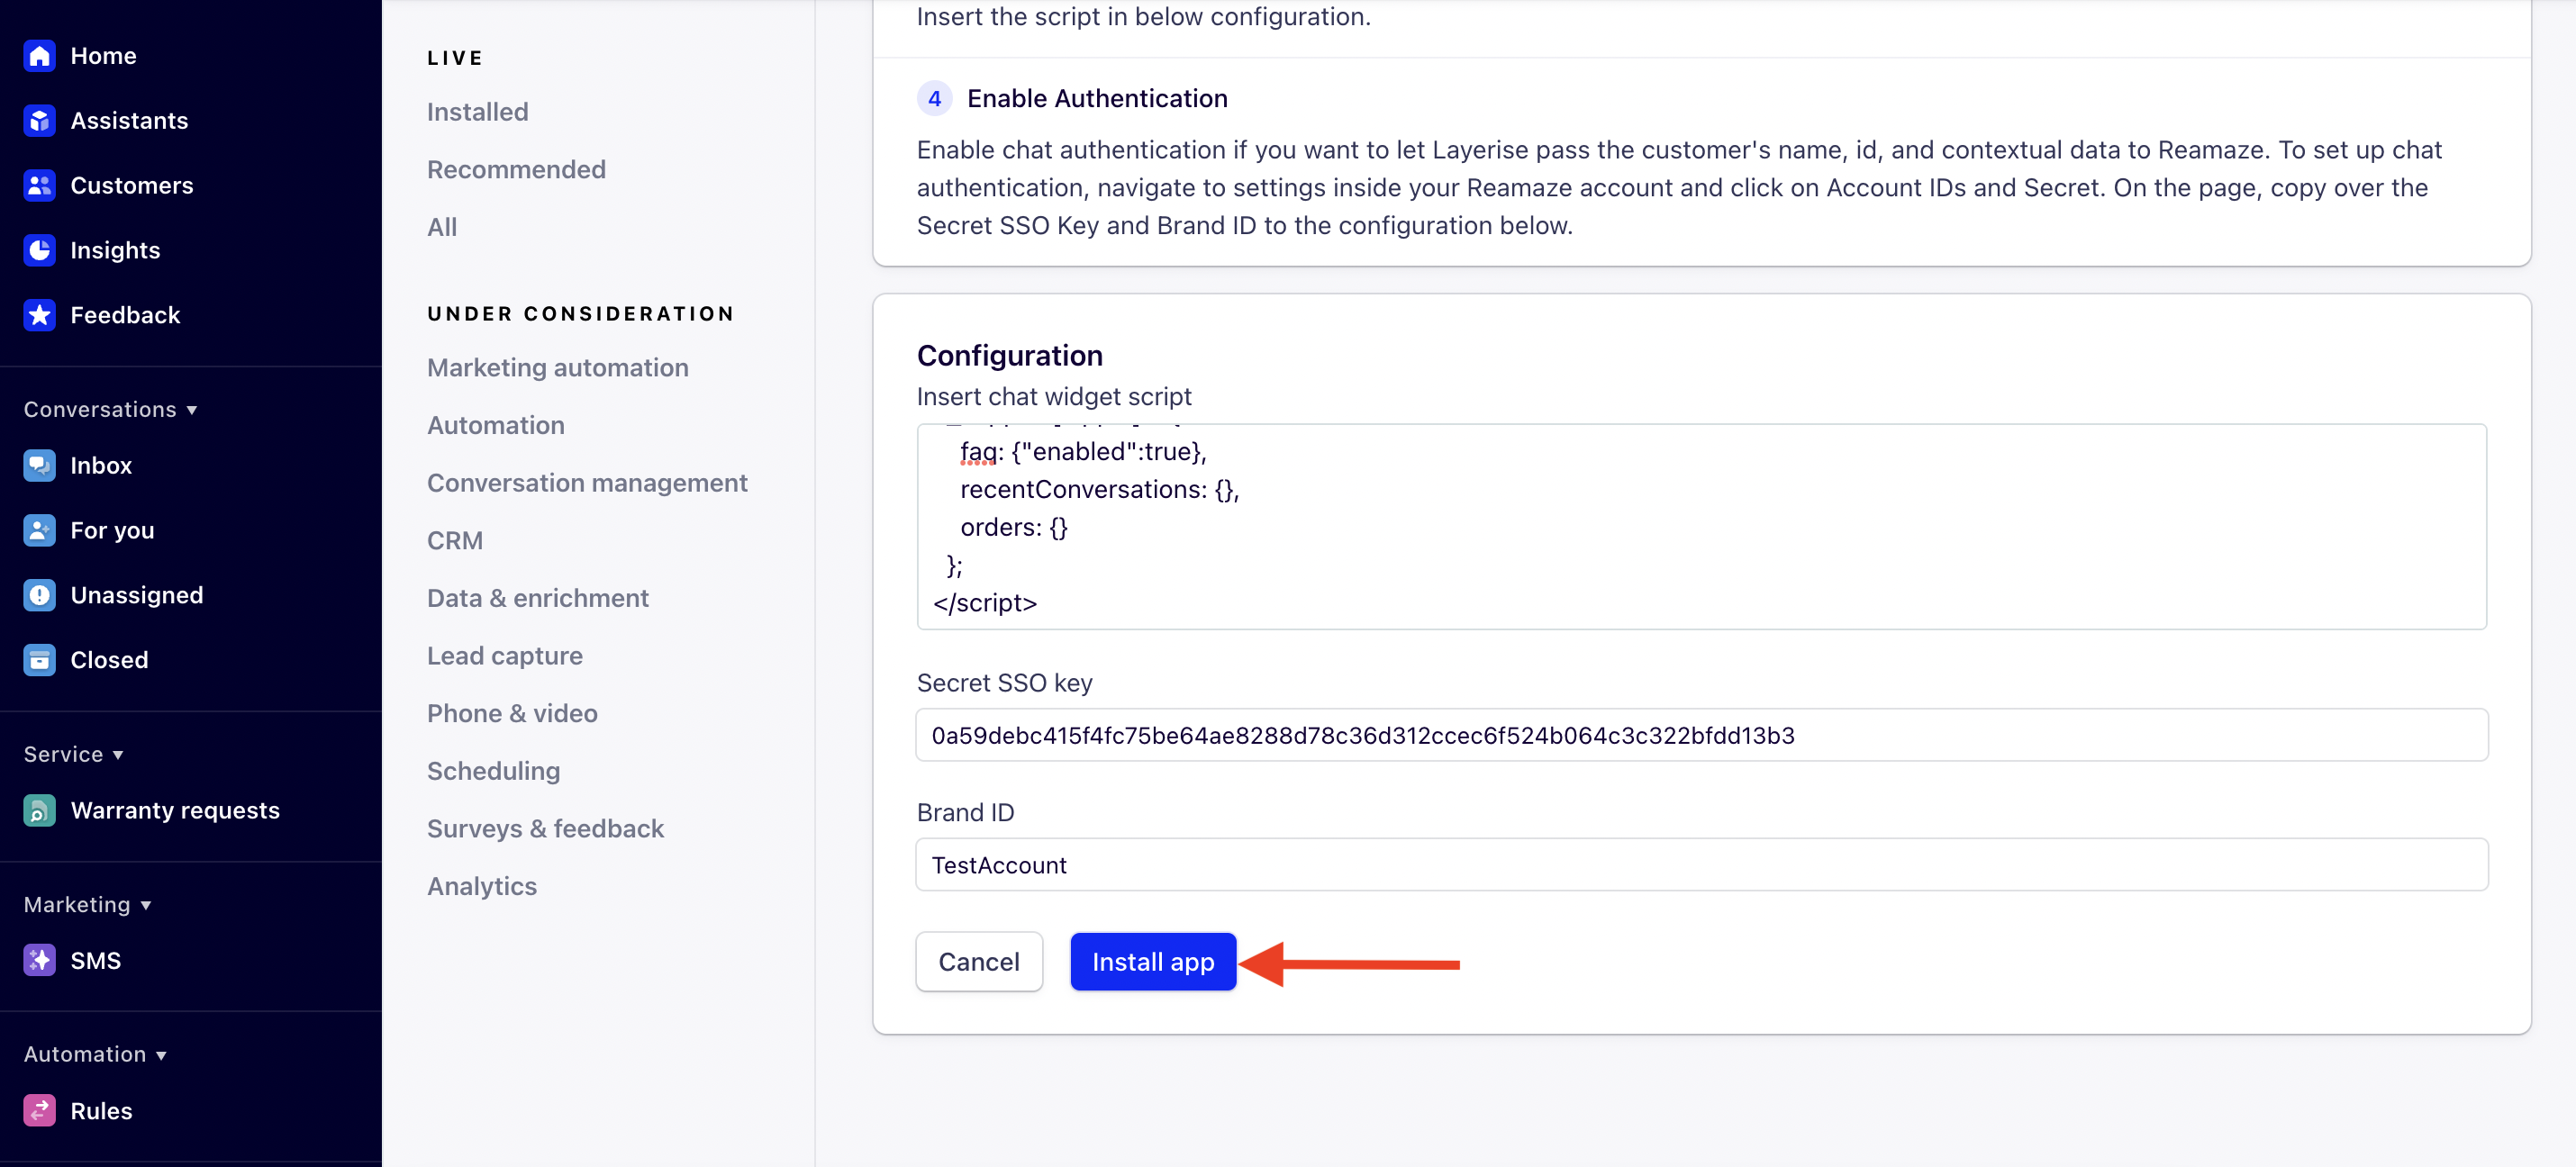Viewport: 2576px width, 1167px height.
Task: Collapse the Conversations section
Action: [191, 410]
